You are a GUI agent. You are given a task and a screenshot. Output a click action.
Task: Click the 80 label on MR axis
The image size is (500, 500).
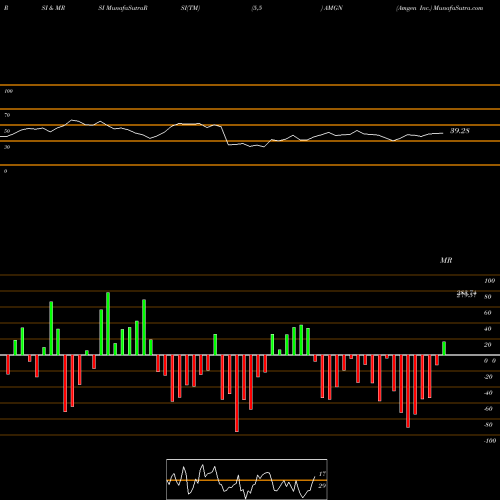point(487,297)
